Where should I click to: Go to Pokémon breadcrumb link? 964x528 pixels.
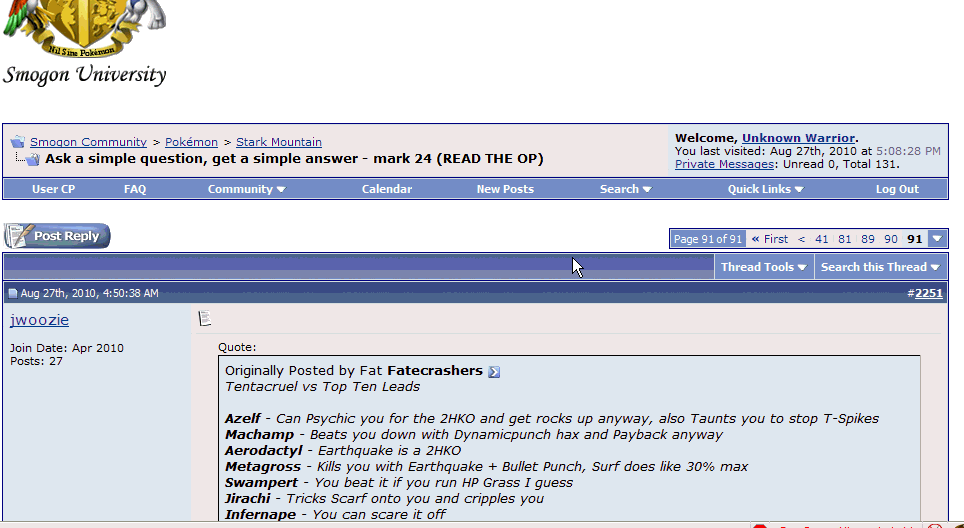pos(191,142)
